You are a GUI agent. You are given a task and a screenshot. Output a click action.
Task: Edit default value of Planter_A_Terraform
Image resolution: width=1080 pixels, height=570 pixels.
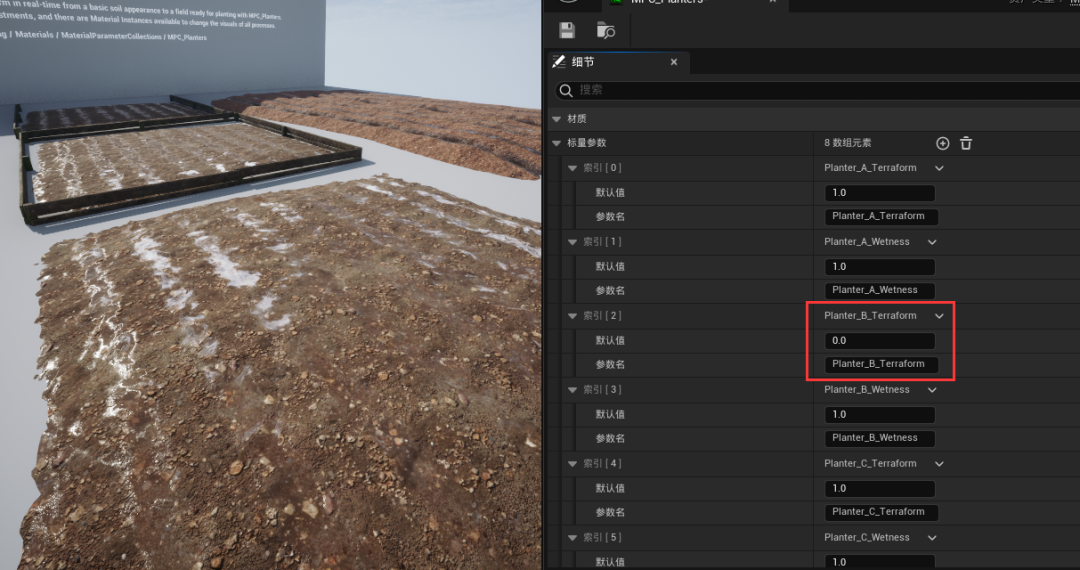tap(880, 193)
